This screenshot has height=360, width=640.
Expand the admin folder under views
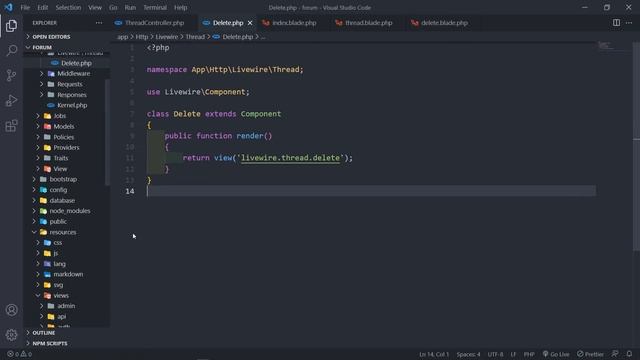(x=66, y=306)
